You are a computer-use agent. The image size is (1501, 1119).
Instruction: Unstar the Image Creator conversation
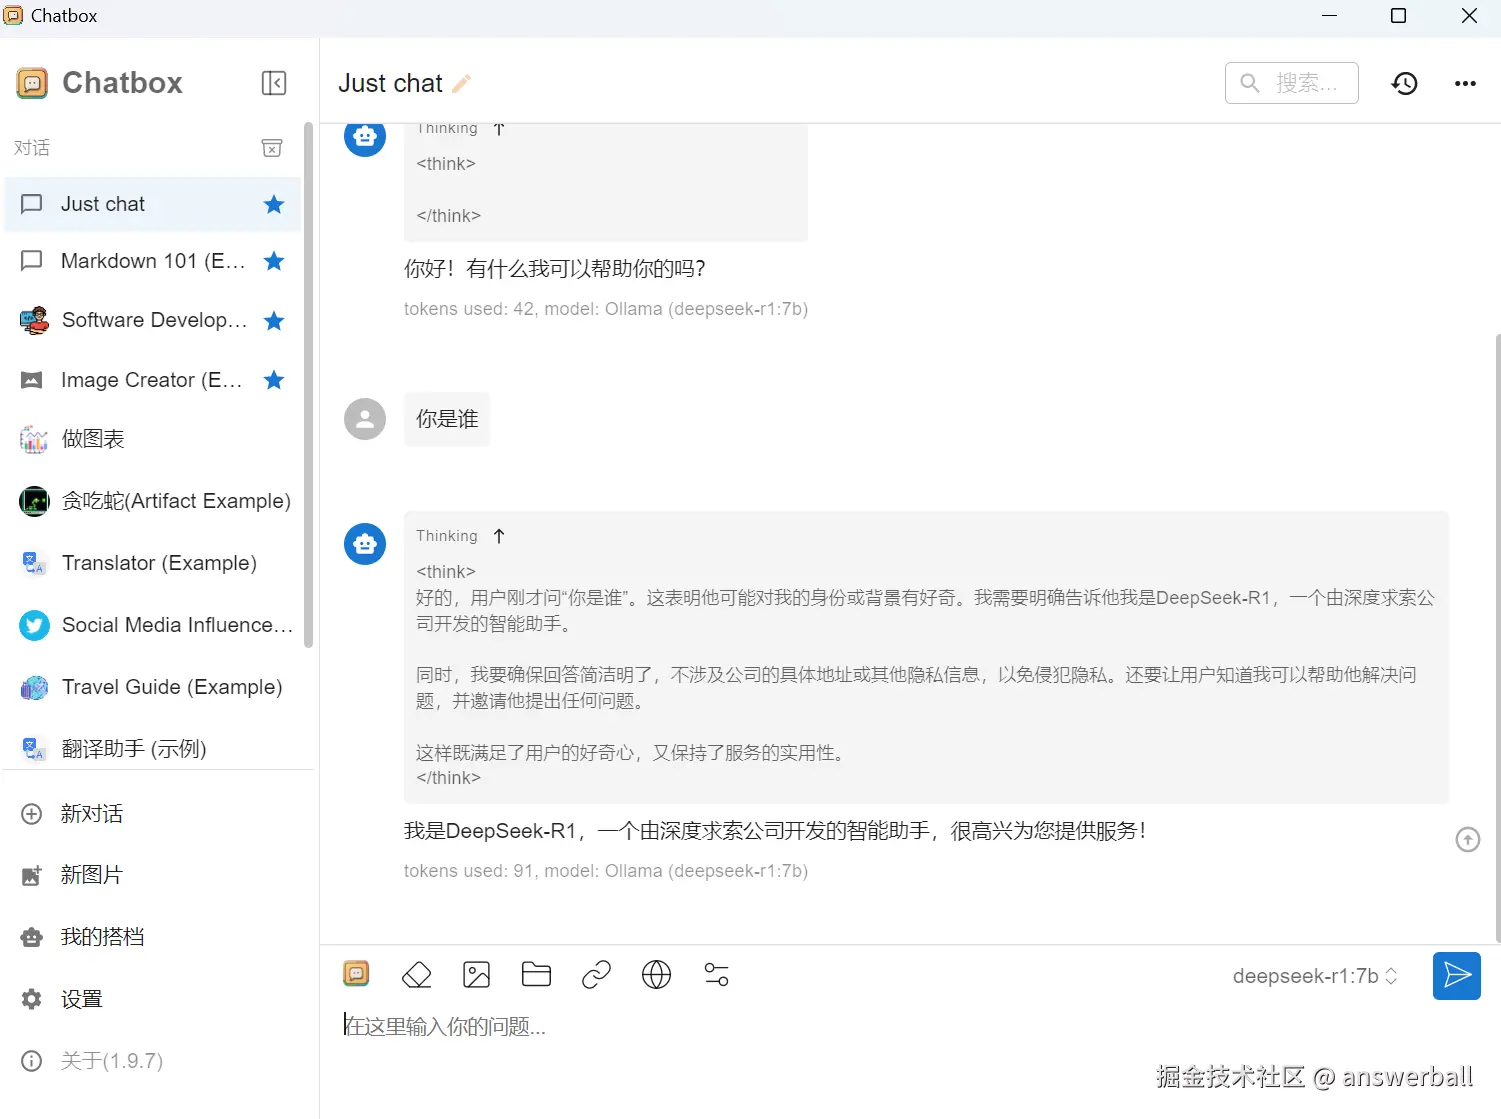(274, 380)
